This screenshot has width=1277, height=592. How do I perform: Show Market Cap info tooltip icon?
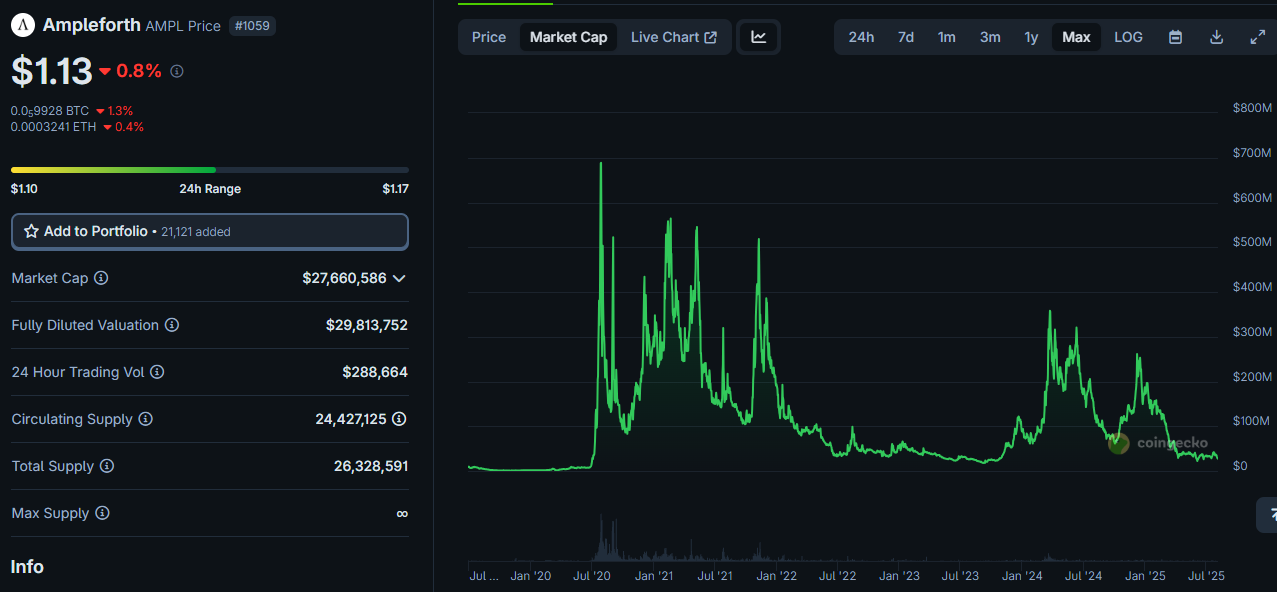[x=101, y=278]
